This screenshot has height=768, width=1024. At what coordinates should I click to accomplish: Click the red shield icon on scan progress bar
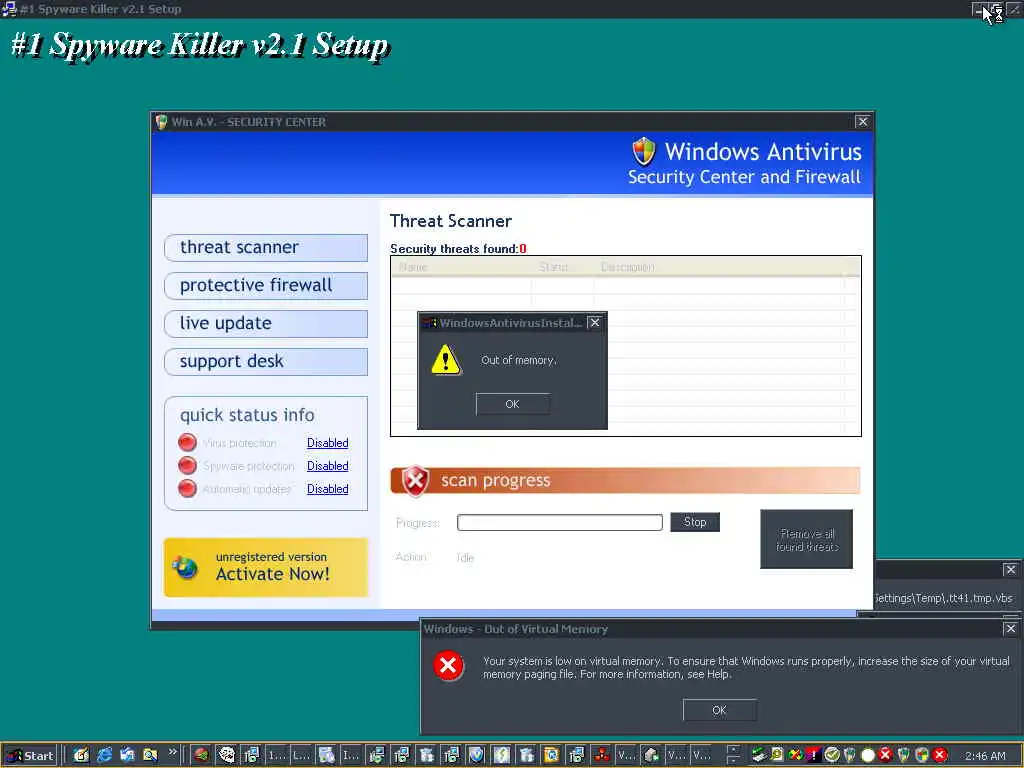(x=415, y=481)
